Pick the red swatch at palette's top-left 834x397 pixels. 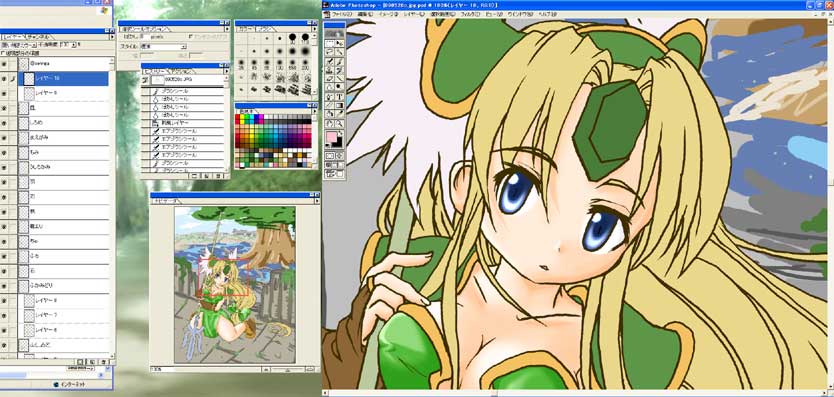click(x=237, y=117)
